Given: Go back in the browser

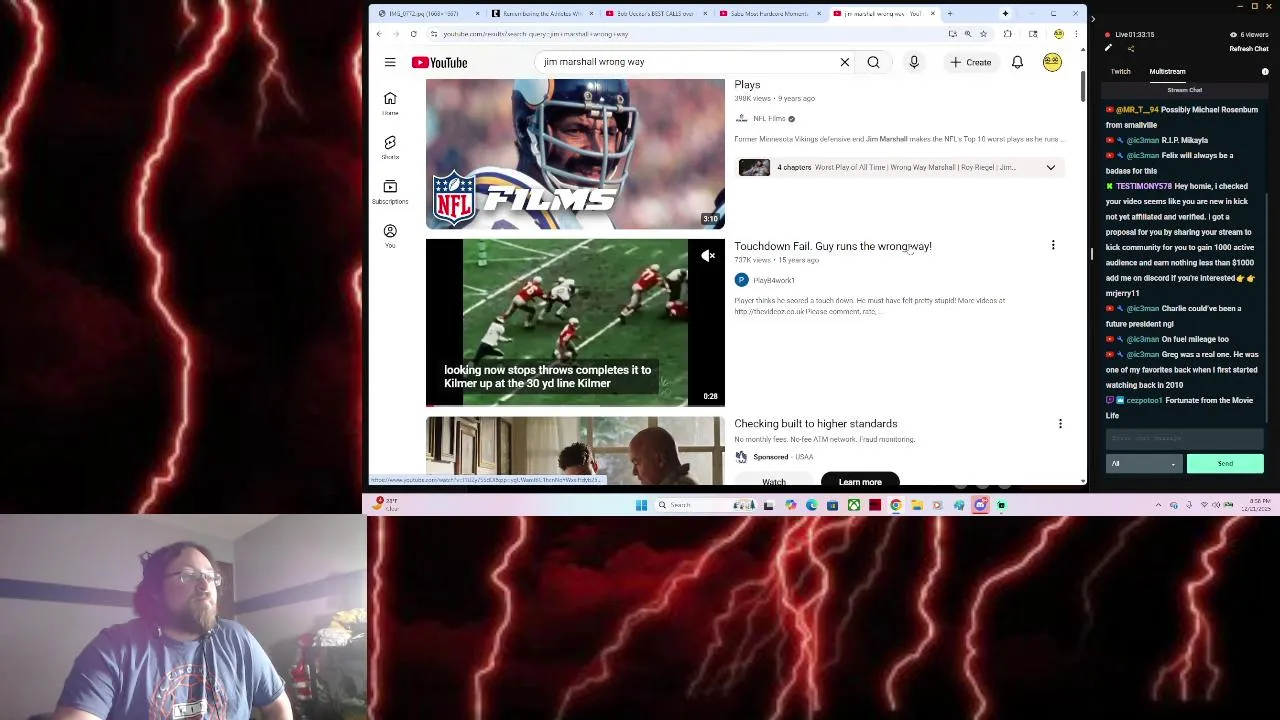Looking at the screenshot, I should (x=379, y=34).
